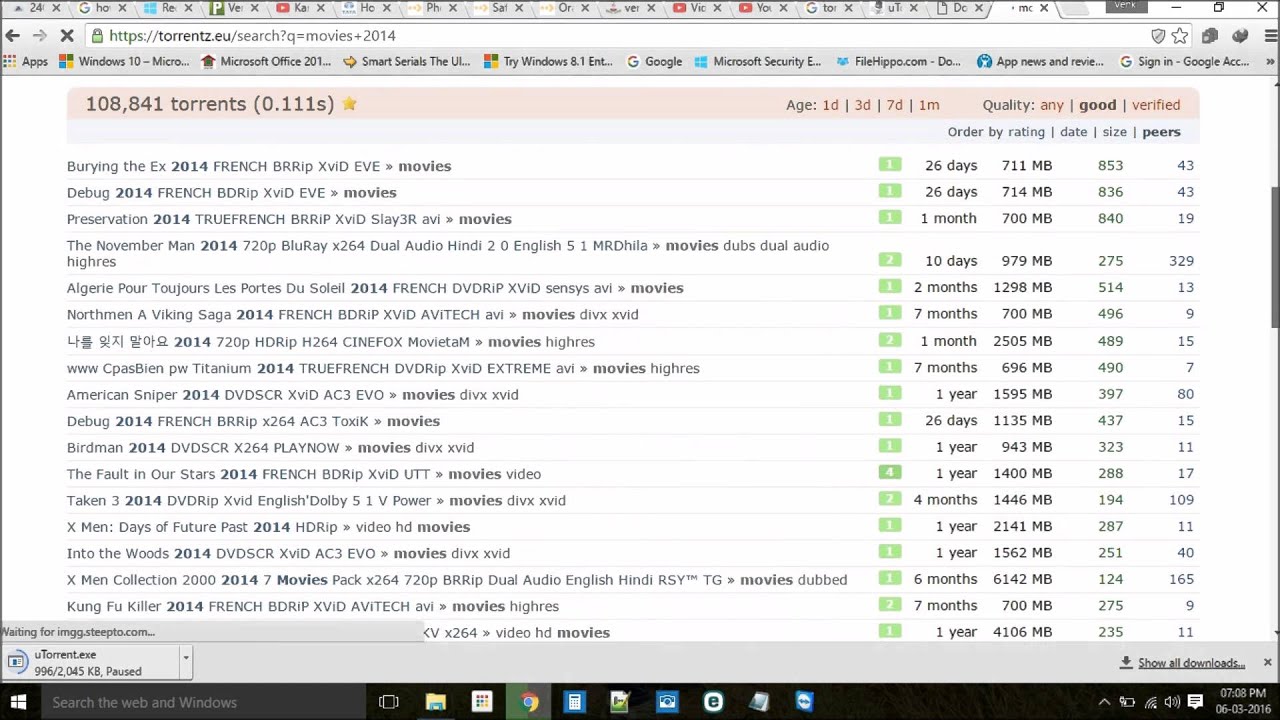The width and height of the screenshot is (1280, 720).
Task: Filter torrents by age 3d
Action: pyautogui.click(x=862, y=105)
